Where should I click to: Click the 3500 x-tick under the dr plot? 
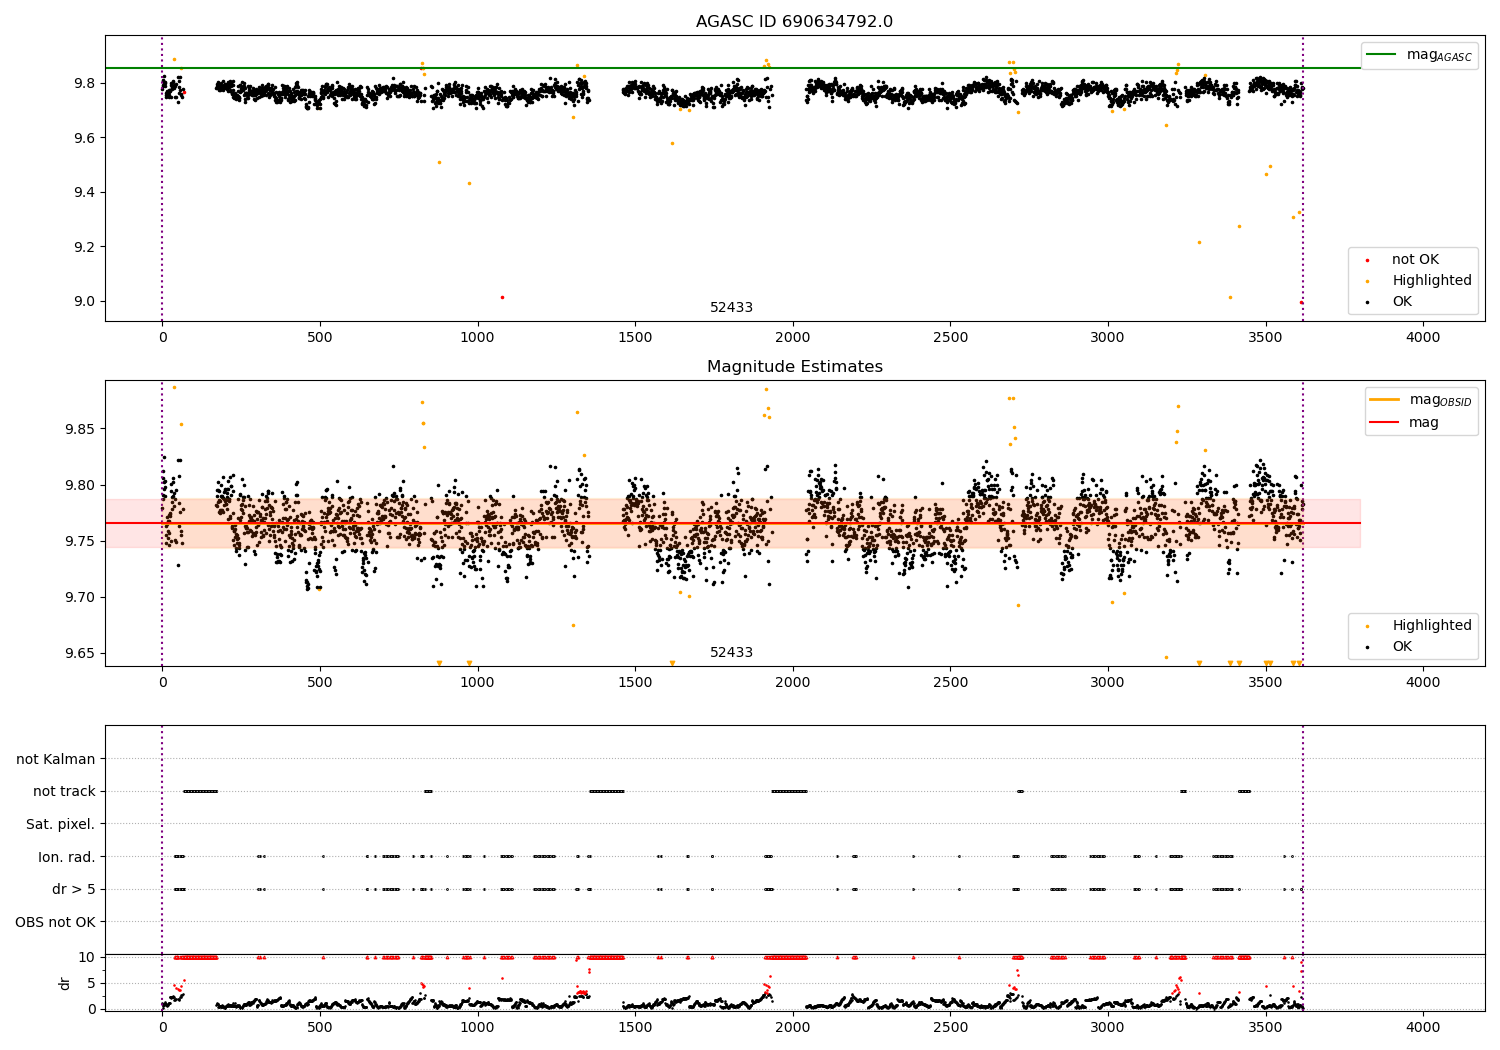pos(1266,1028)
